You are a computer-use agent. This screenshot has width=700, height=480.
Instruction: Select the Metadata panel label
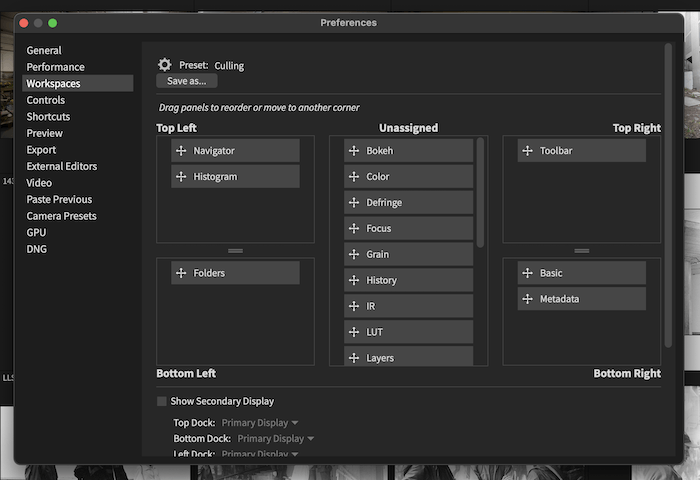(x=559, y=299)
